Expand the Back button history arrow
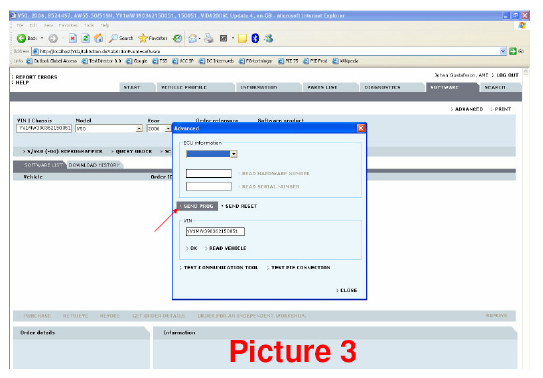543x378 pixels. pyautogui.click(x=42, y=38)
